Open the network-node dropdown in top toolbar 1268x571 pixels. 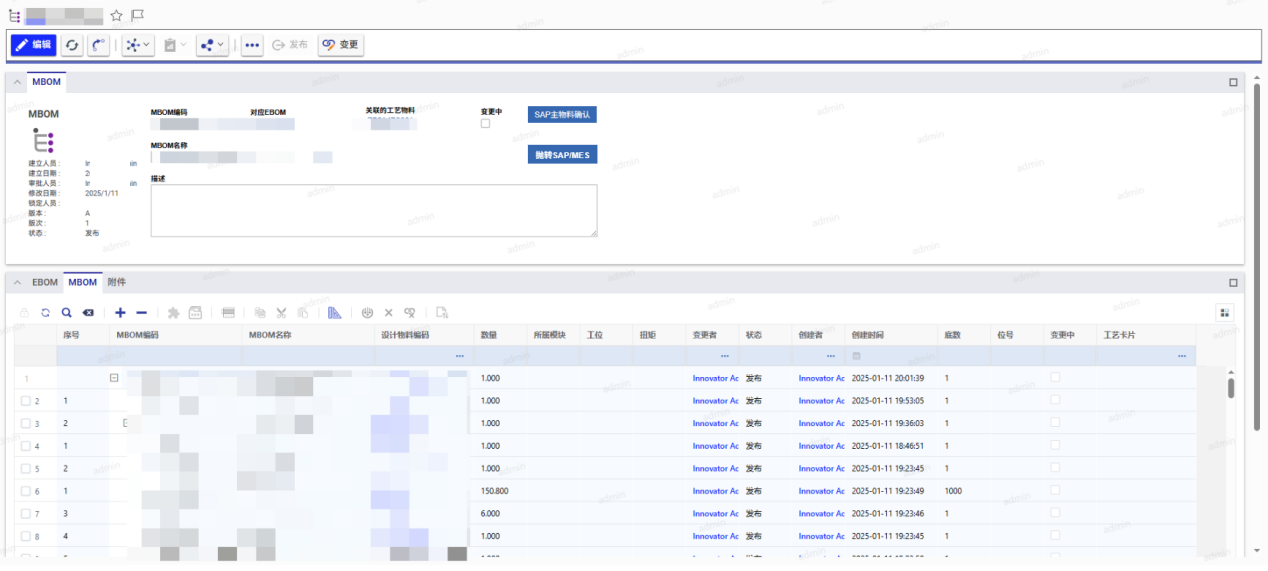138,45
